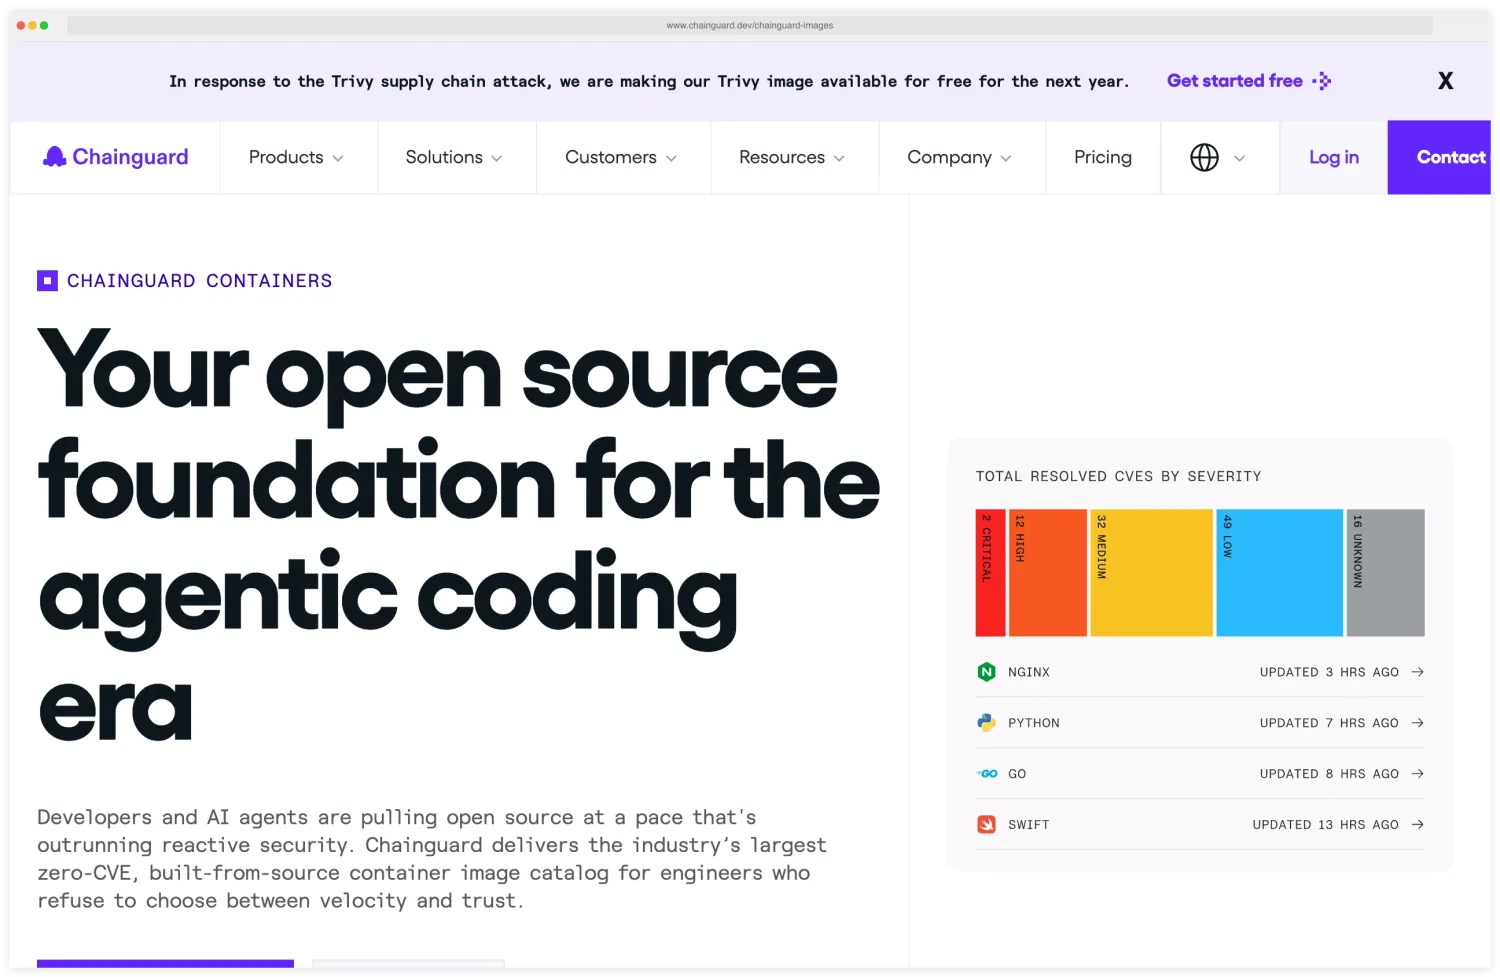The width and height of the screenshot is (1500, 977).
Task: Open the Customers nav item
Action: pos(623,157)
